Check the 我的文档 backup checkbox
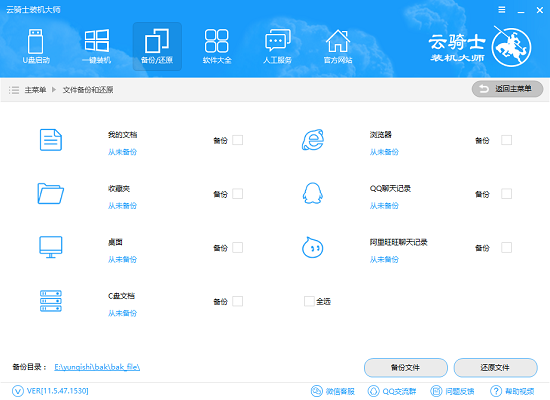The width and height of the screenshot is (550, 400). click(x=237, y=140)
